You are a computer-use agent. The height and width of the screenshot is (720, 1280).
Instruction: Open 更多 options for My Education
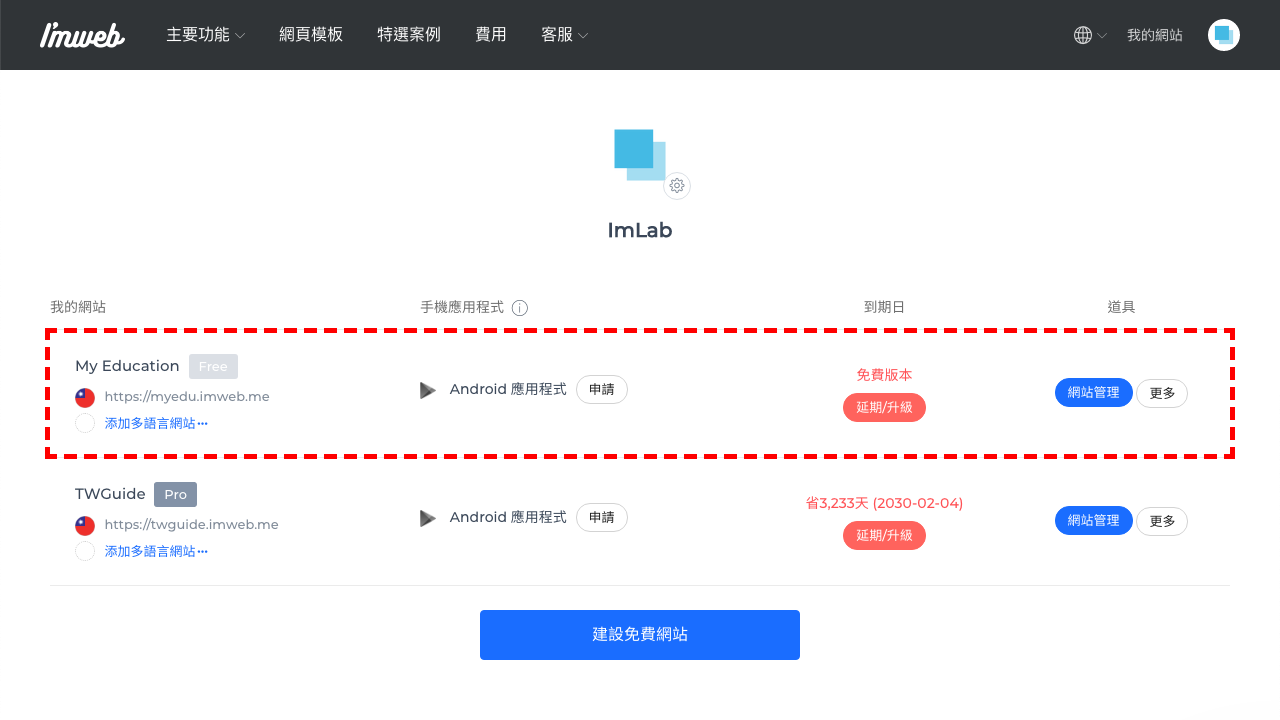(x=1162, y=393)
